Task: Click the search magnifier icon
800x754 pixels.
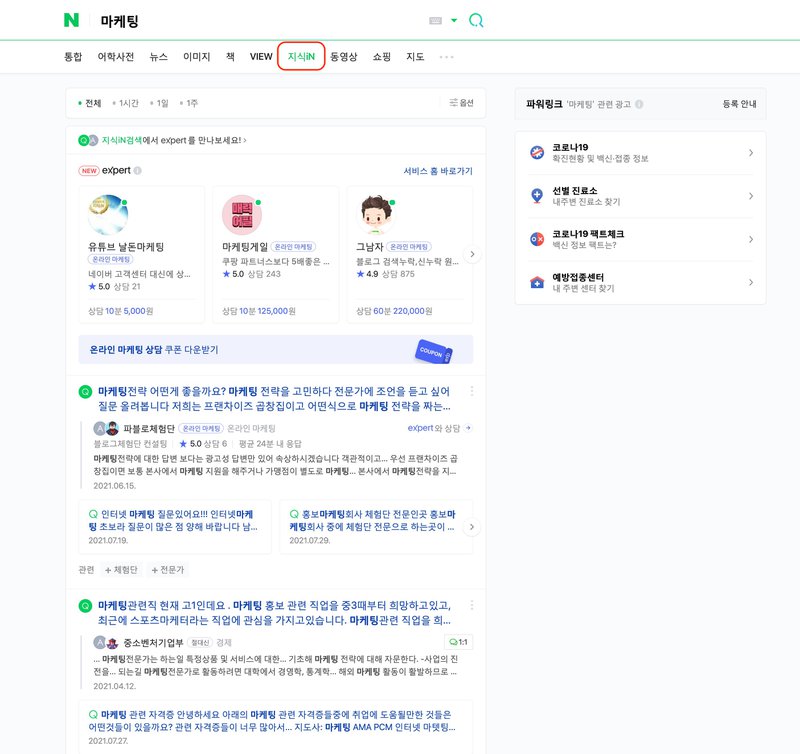Action: [x=476, y=20]
